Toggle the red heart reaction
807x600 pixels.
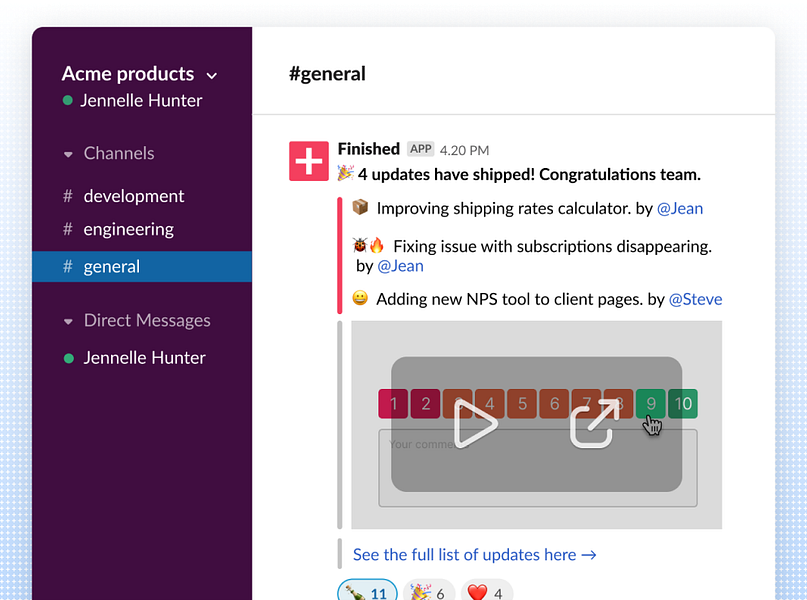coord(485,592)
